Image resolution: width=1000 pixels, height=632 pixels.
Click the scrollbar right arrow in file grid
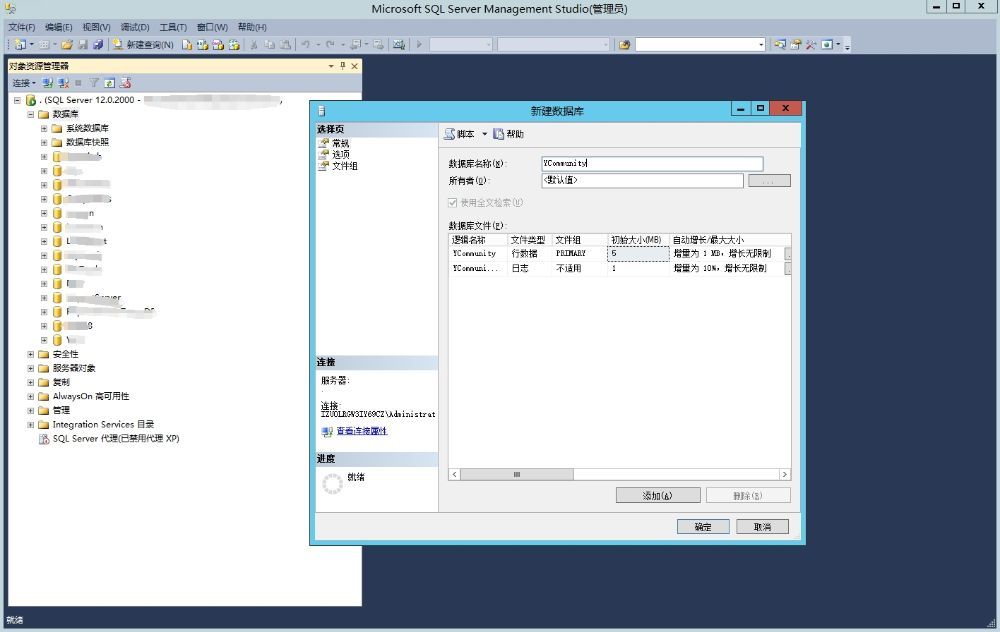click(784, 474)
